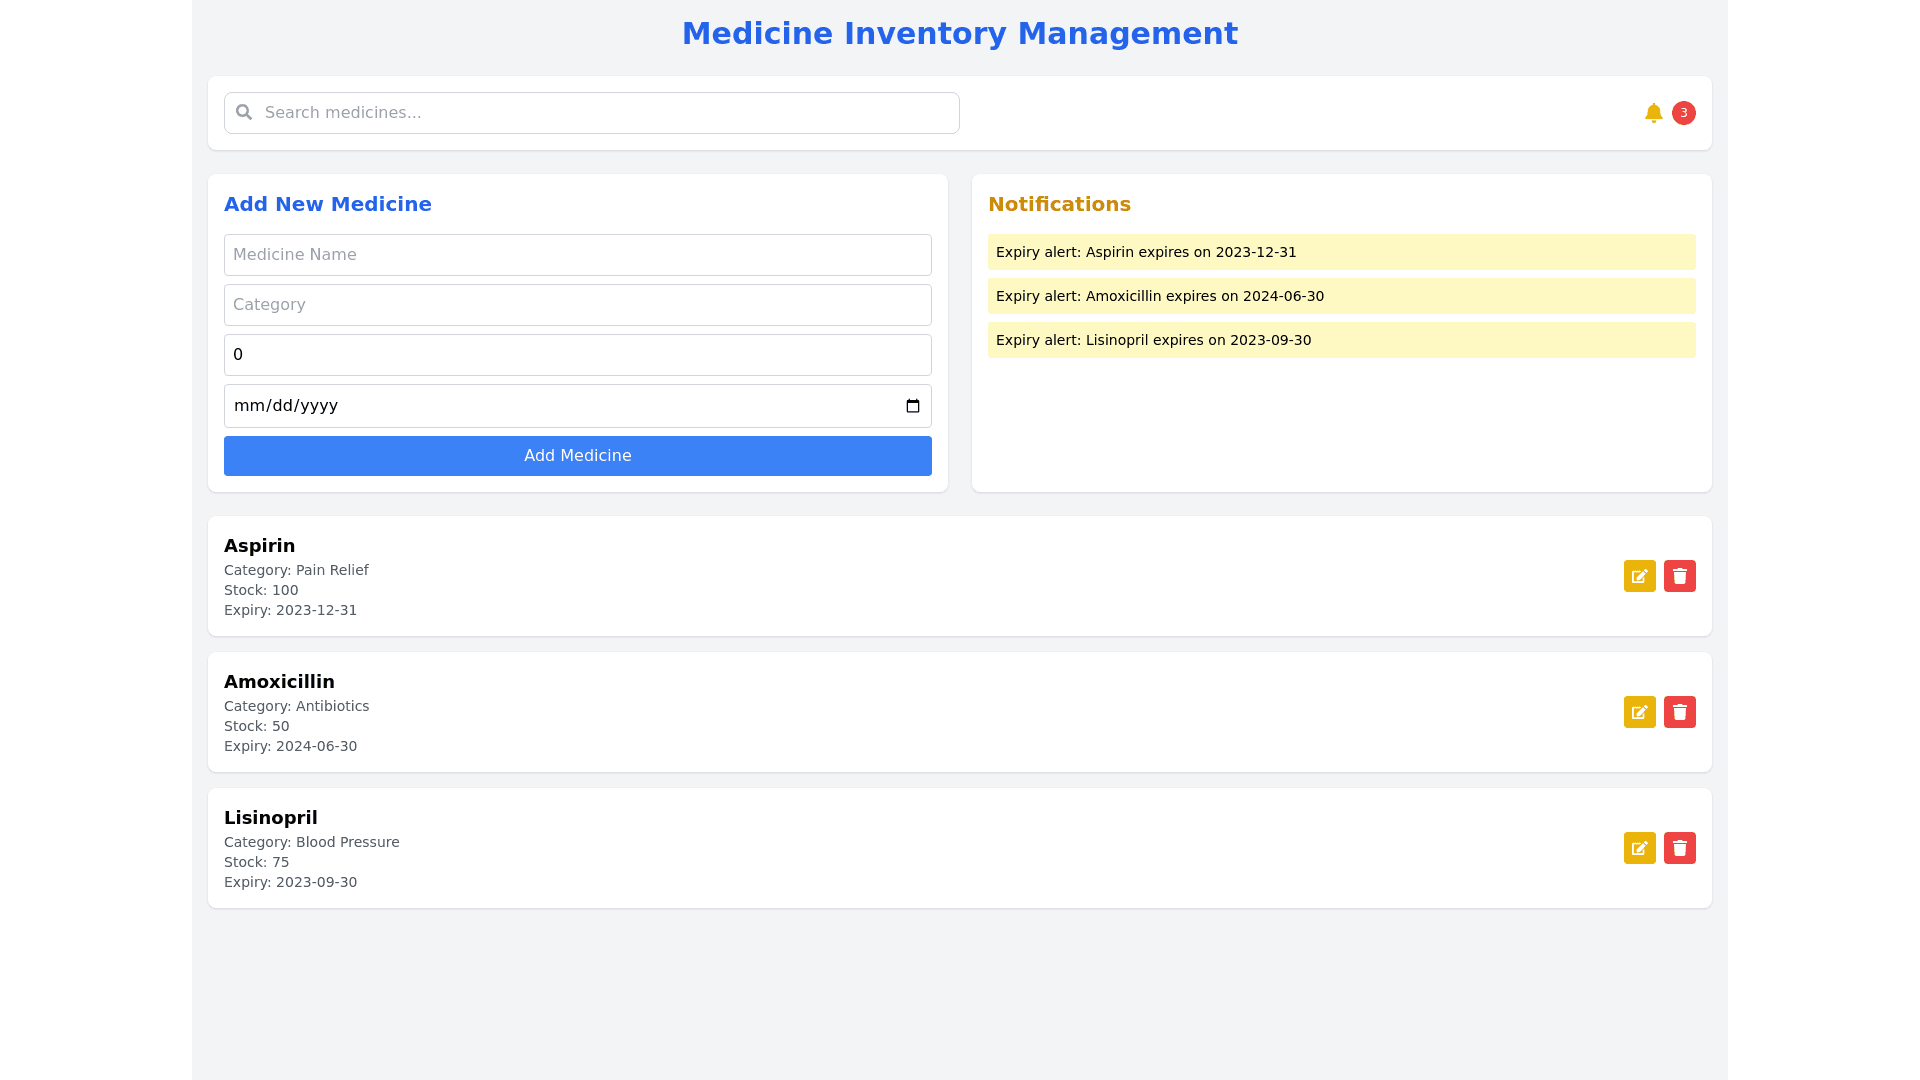Click the Lisinopril medicine name heading
Image resolution: width=1920 pixels, height=1080 pixels.
tap(270, 818)
